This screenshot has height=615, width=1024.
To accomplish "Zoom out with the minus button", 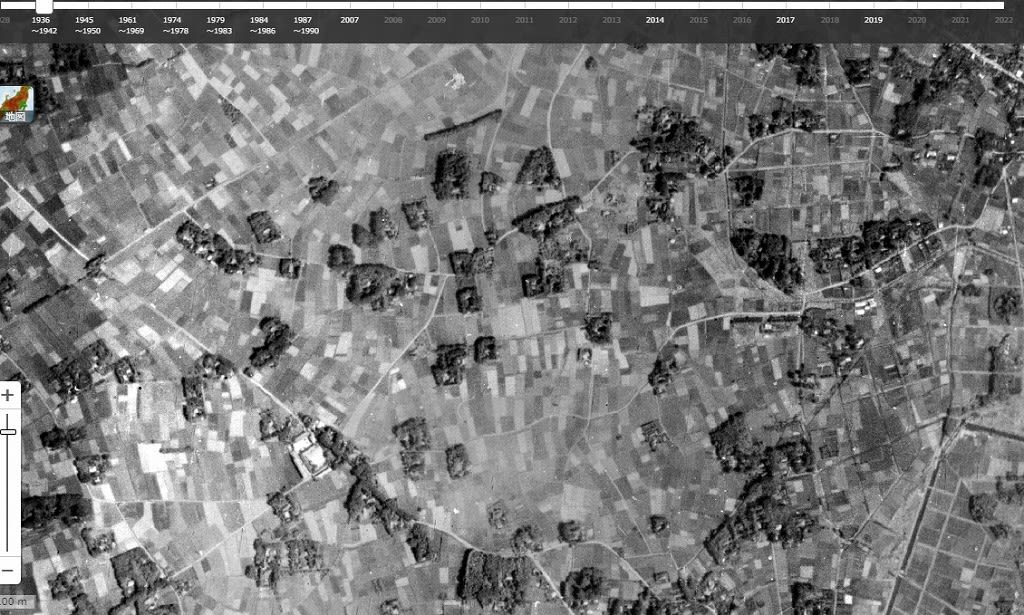I will (x=7, y=570).
